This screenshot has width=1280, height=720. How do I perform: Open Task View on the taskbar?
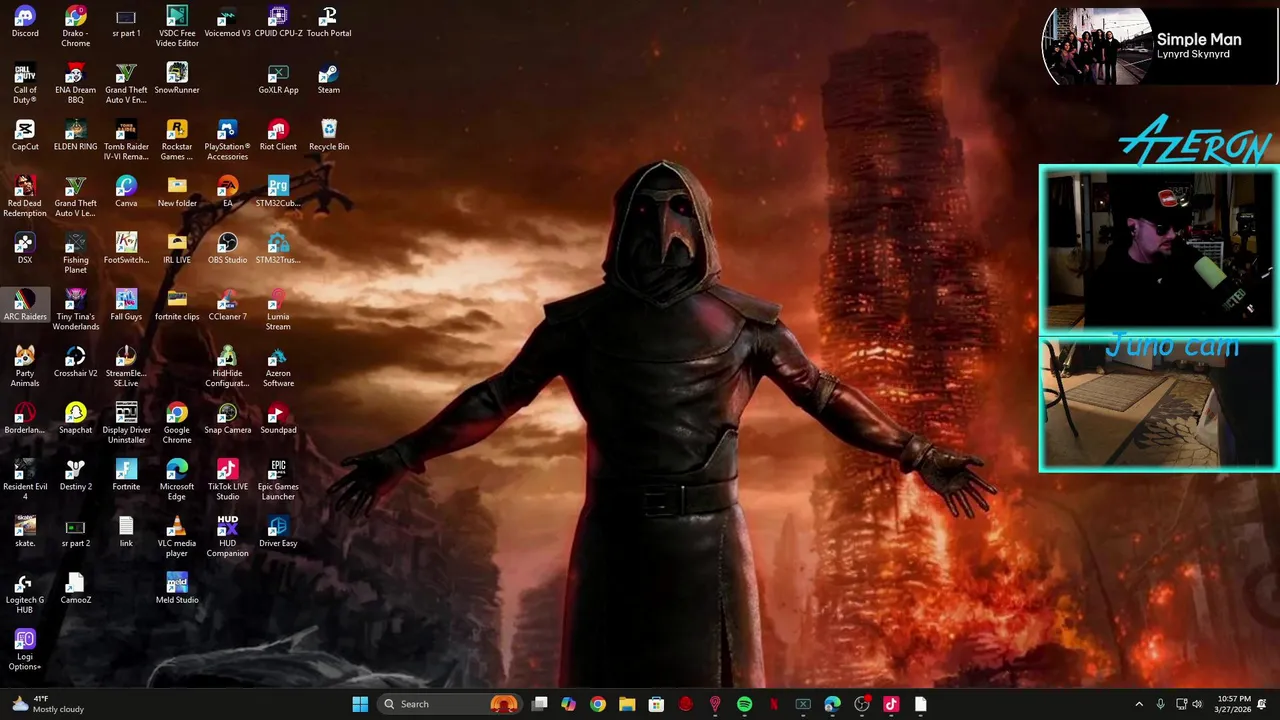[x=540, y=704]
